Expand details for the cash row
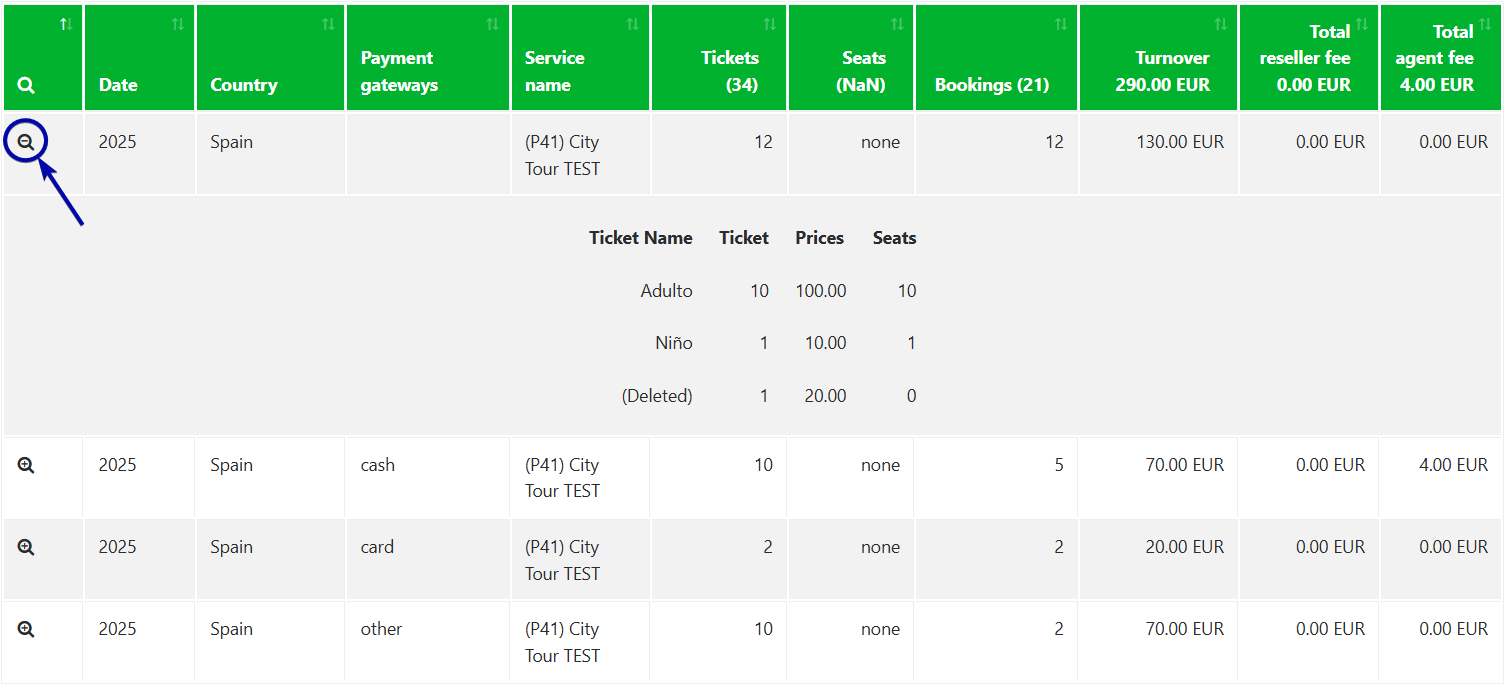 (x=26, y=465)
